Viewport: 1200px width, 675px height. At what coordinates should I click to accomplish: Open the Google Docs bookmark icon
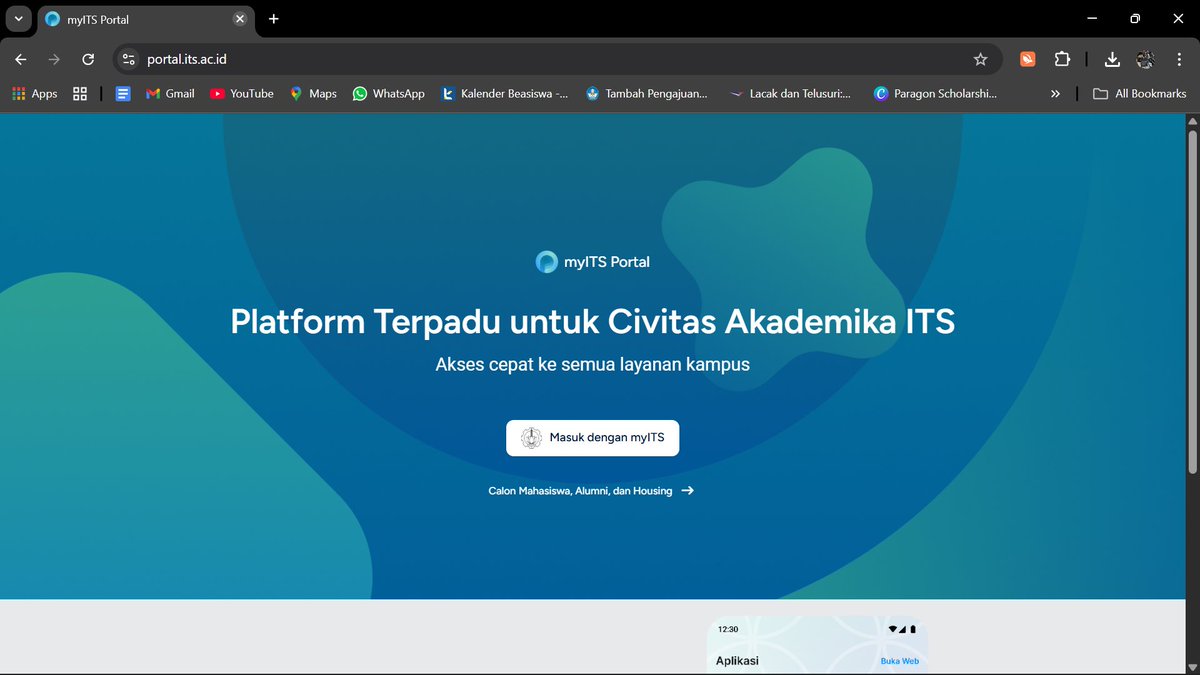click(x=123, y=93)
